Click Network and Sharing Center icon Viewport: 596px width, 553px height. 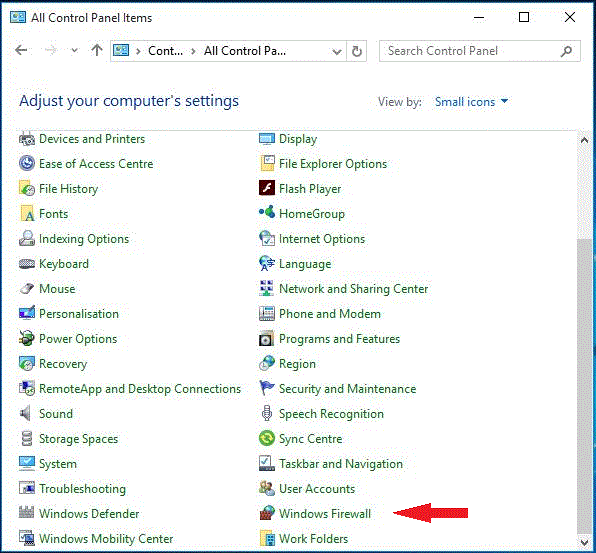(x=267, y=288)
